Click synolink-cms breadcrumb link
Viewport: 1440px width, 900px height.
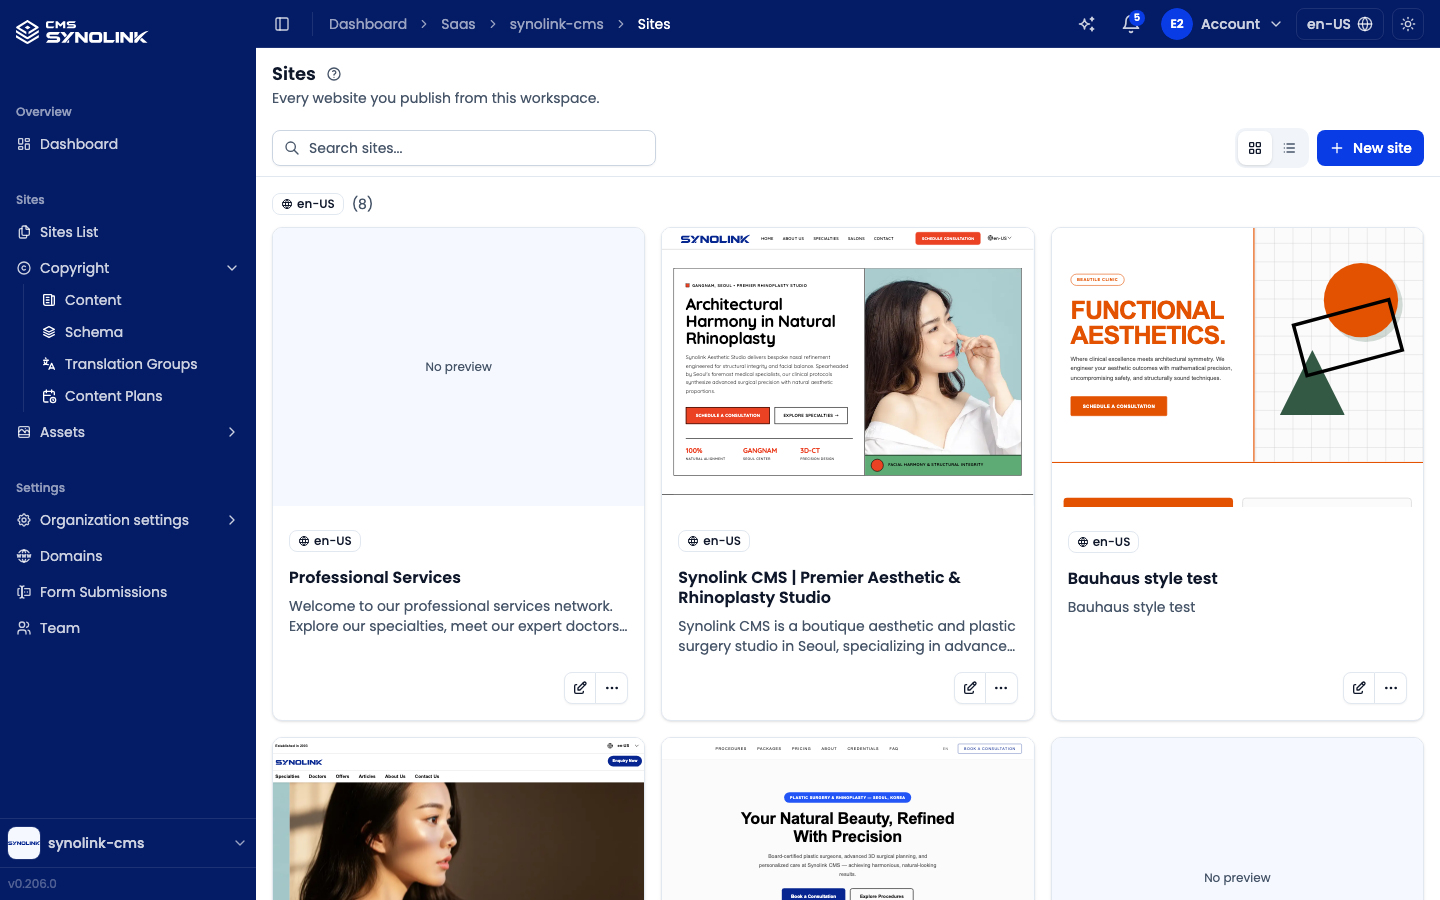click(x=556, y=24)
